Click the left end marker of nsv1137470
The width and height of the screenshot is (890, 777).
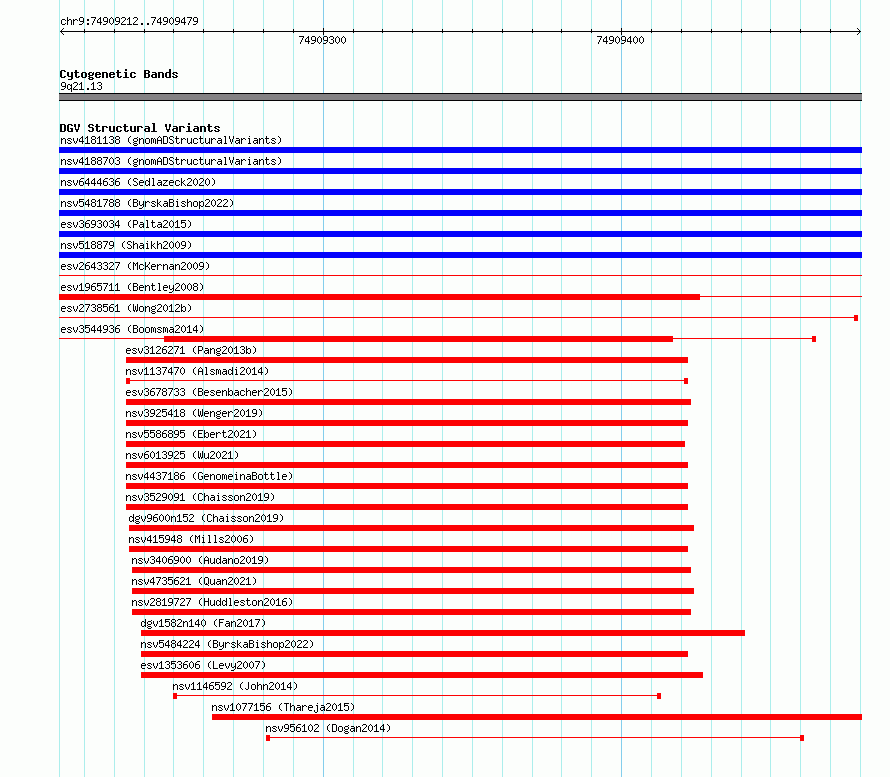pos(128,381)
